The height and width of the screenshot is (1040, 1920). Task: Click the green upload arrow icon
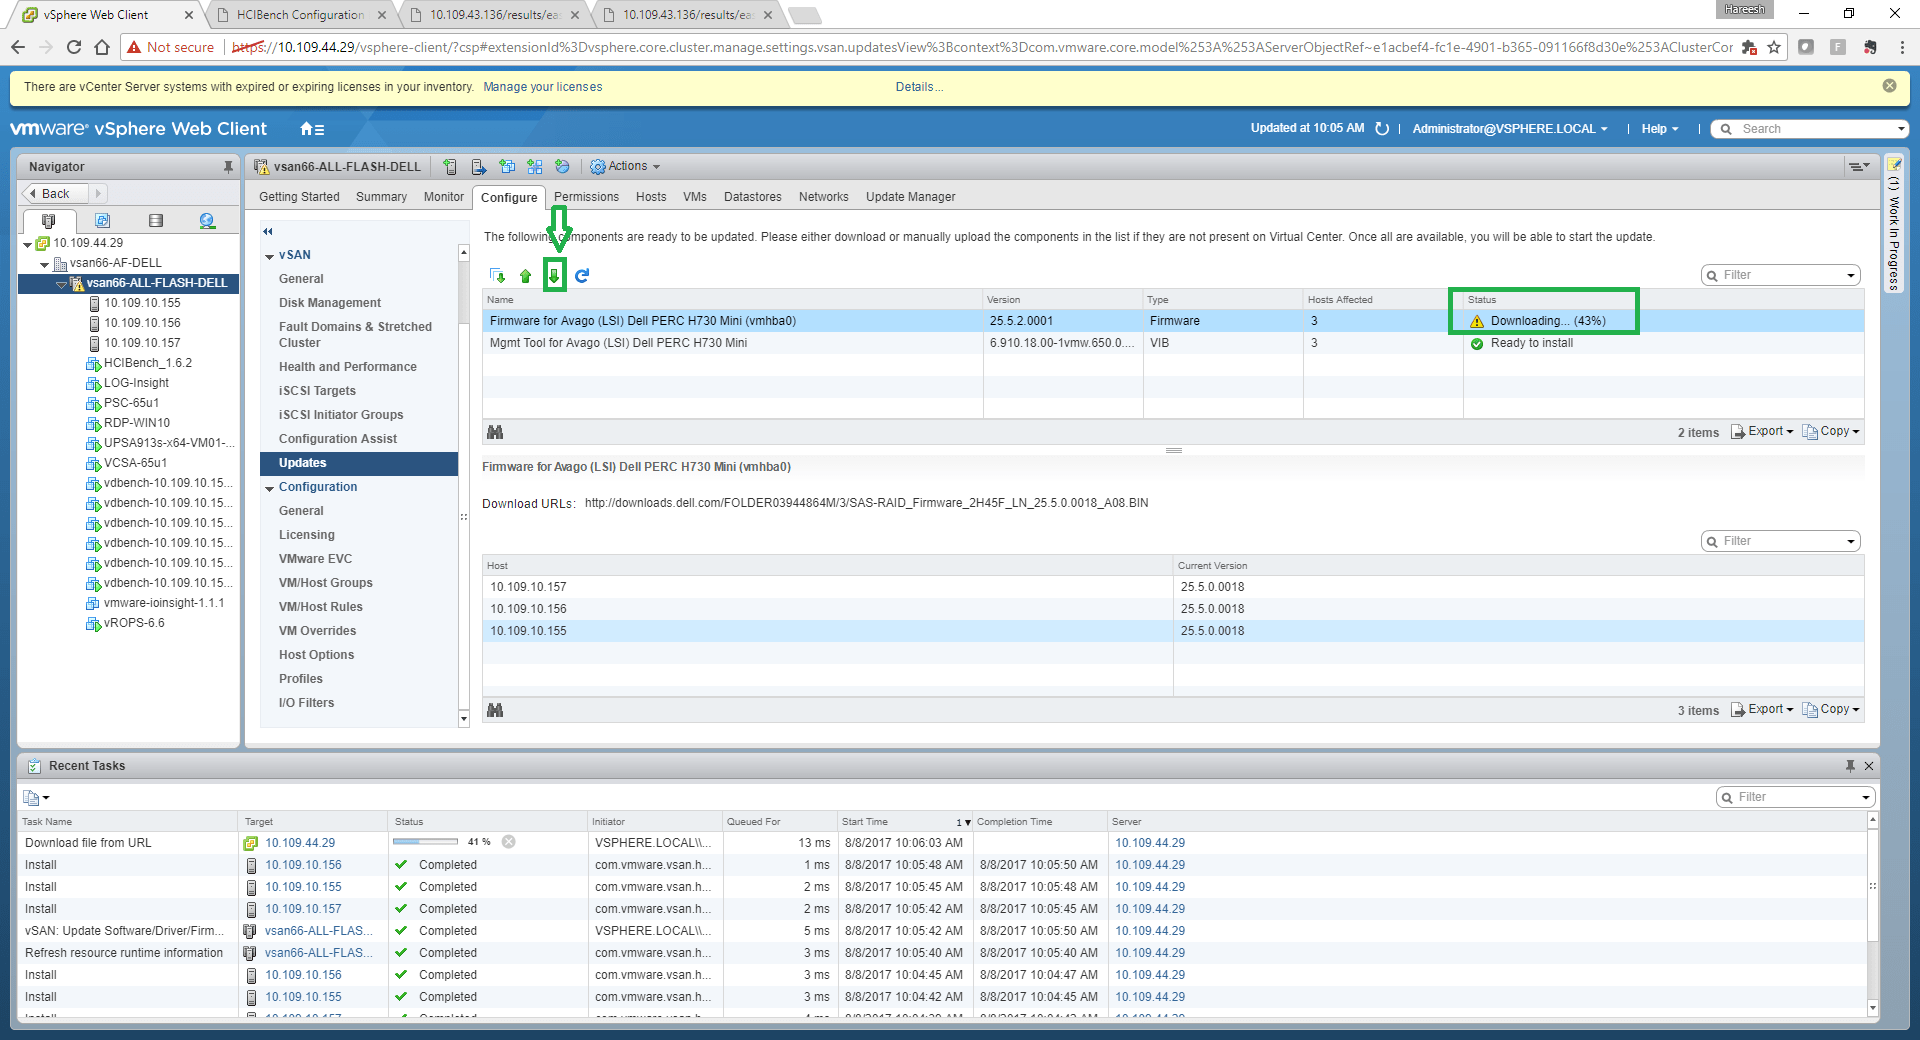(526, 276)
